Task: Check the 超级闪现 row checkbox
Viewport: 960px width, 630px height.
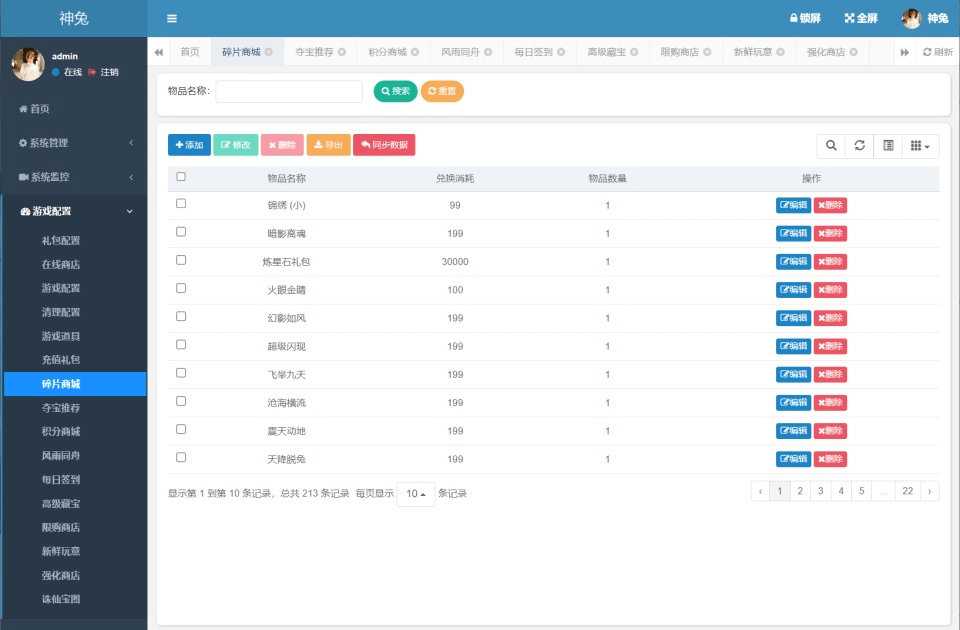Action: click(x=181, y=344)
